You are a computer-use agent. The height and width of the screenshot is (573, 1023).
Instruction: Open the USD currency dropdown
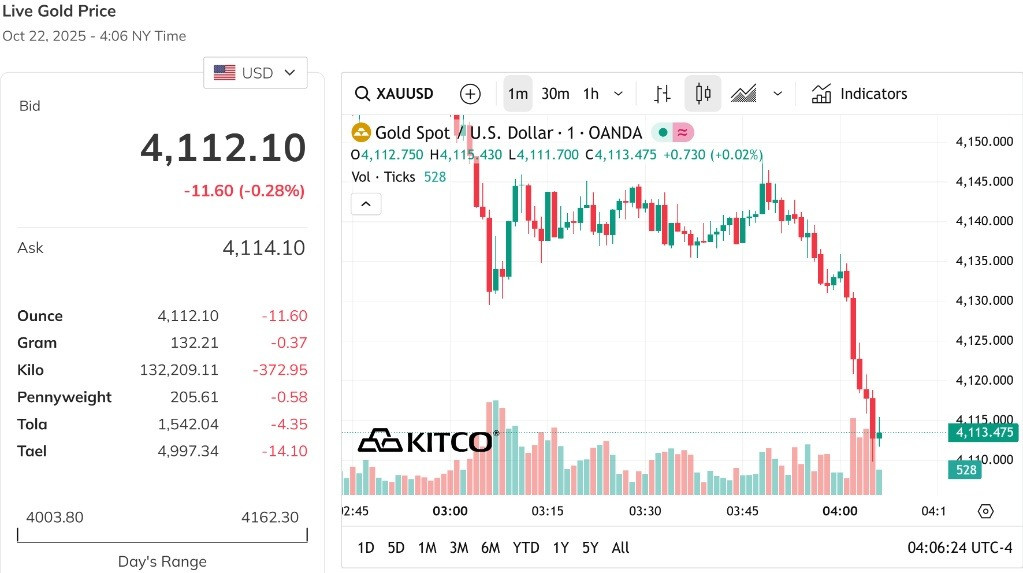point(255,73)
